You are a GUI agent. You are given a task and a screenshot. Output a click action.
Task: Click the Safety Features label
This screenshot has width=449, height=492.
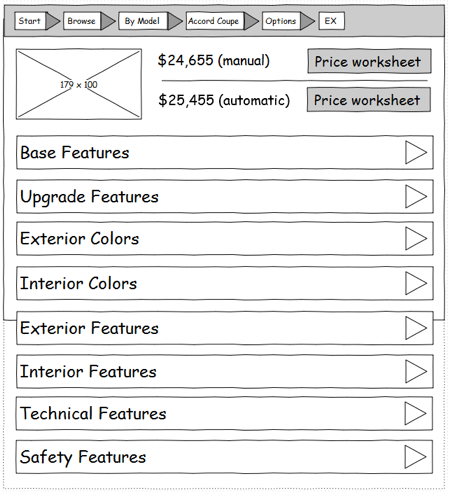pyautogui.click(x=83, y=457)
